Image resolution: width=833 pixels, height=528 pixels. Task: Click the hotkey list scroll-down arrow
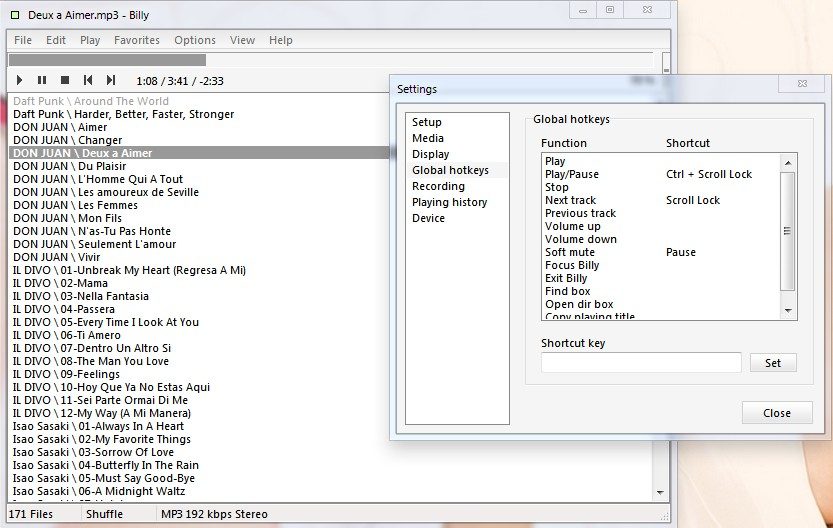click(x=788, y=311)
